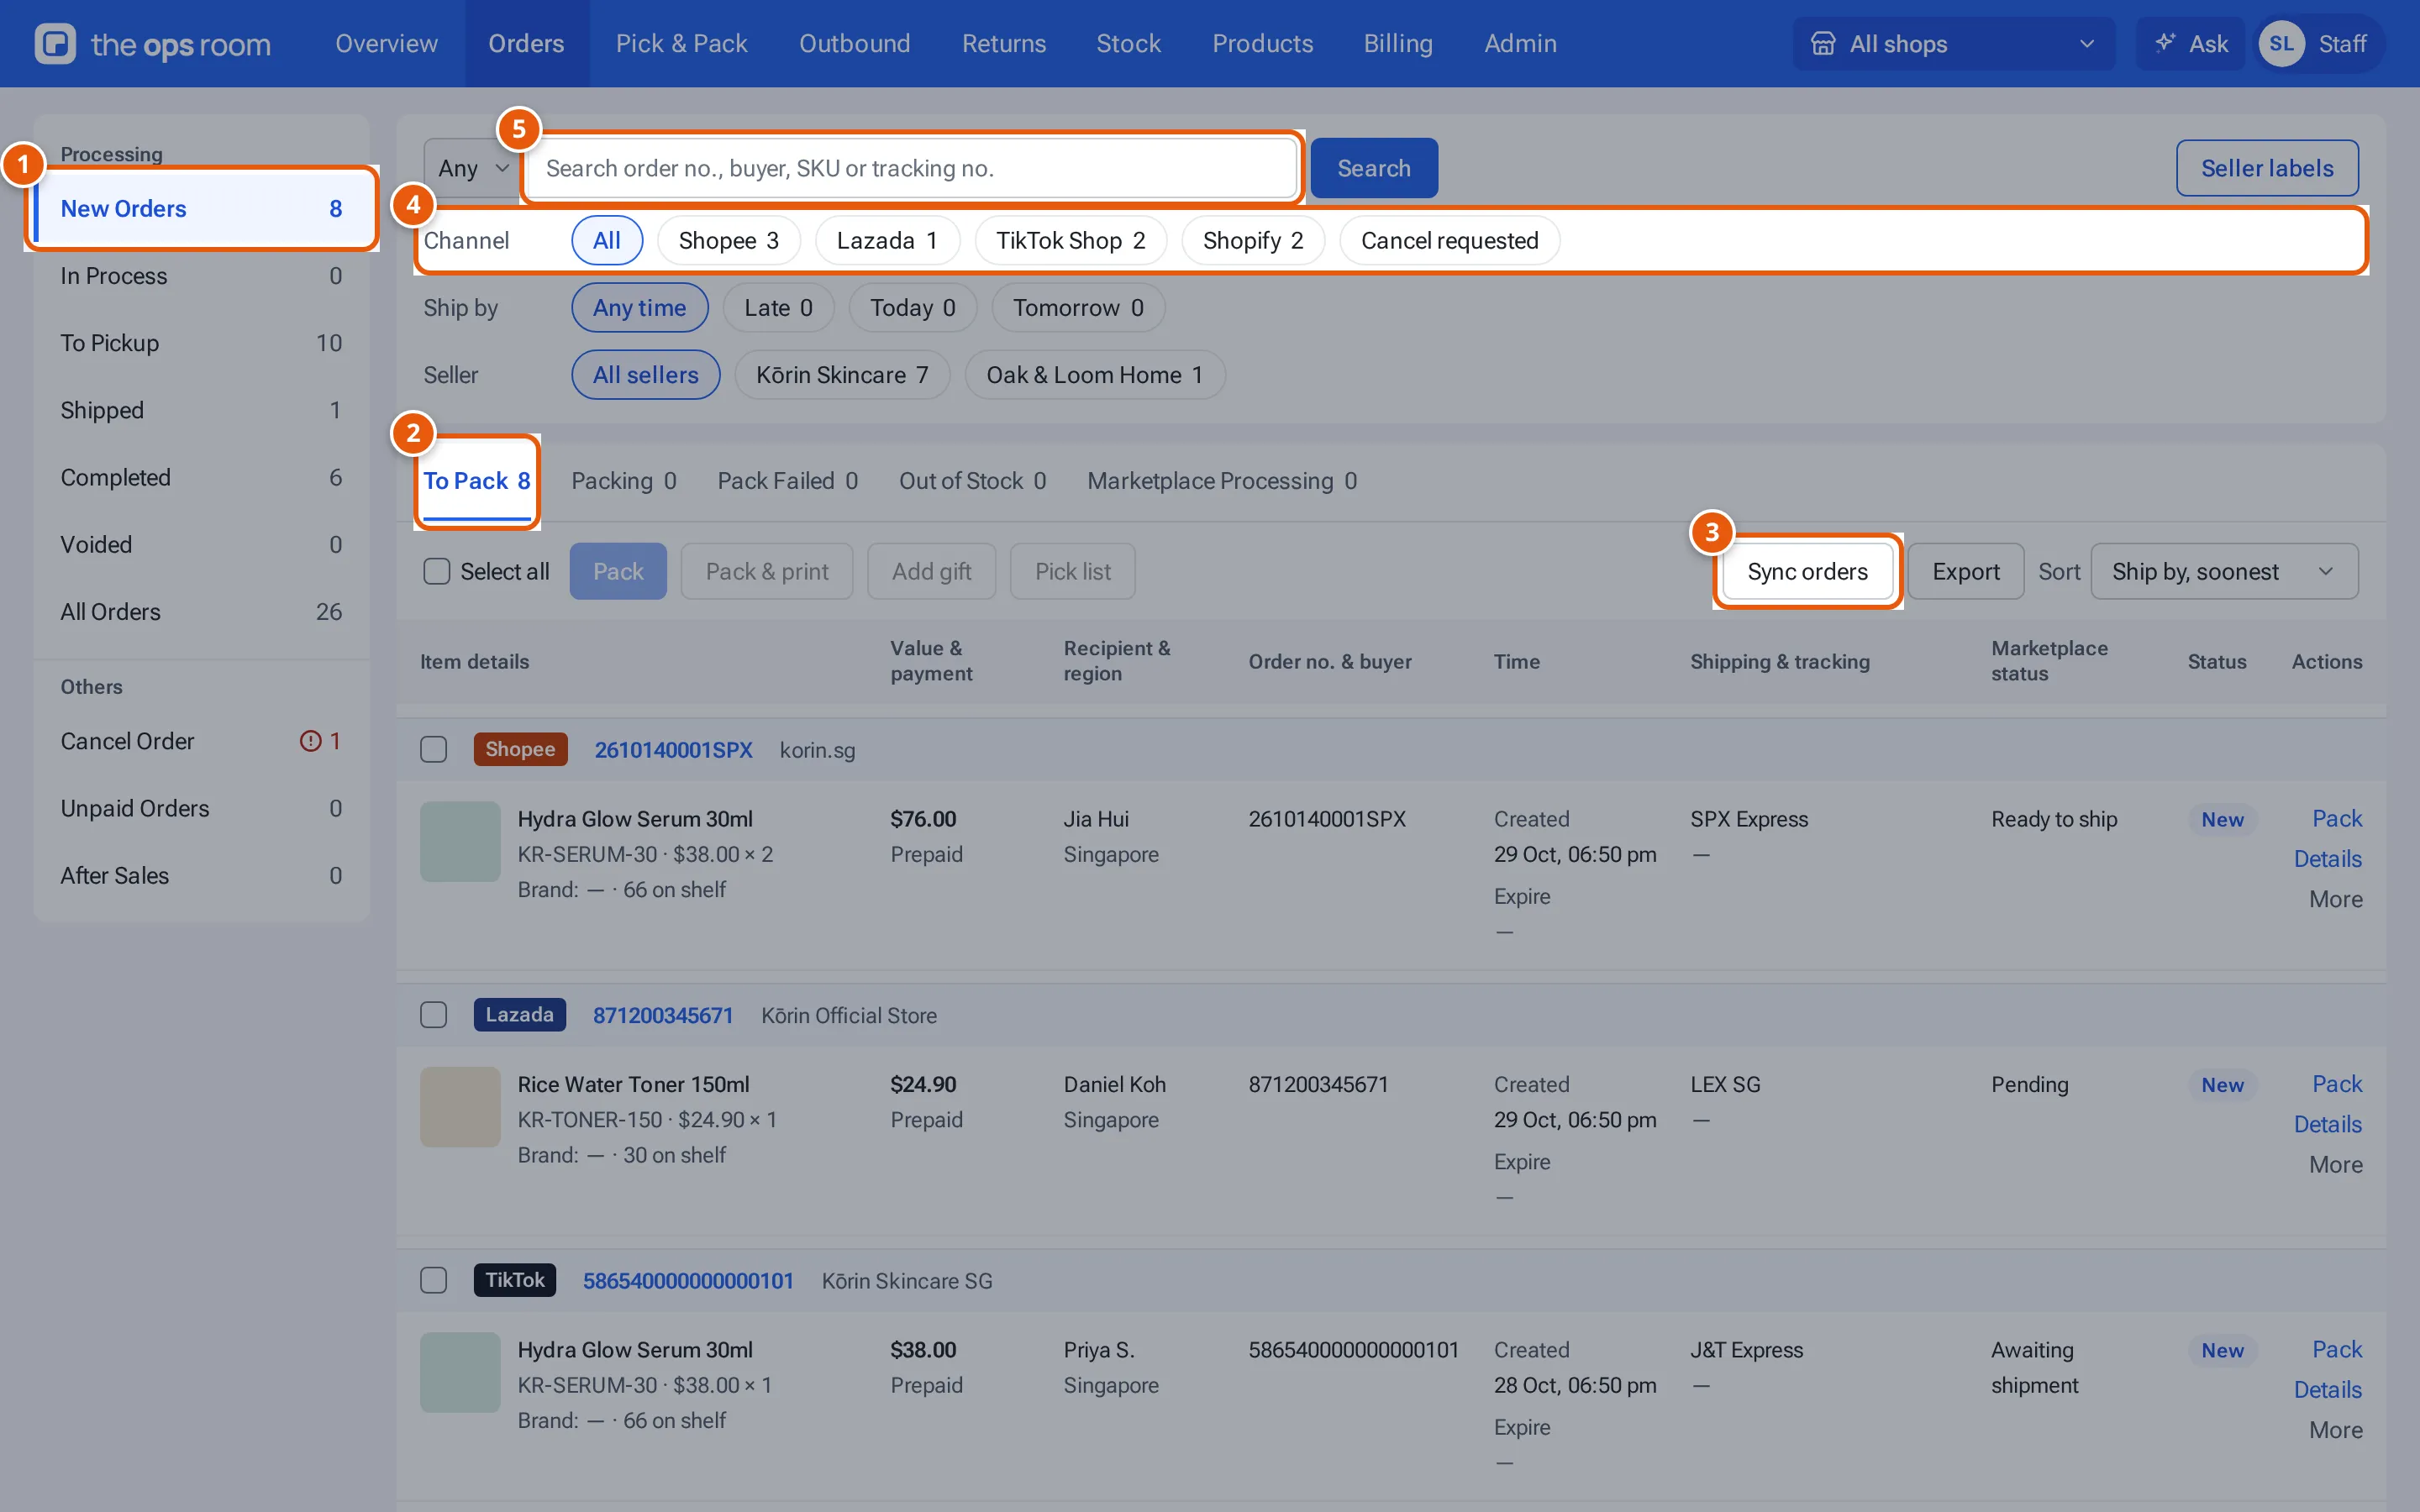Click the shop icon beside All shops
Screen dimensions: 2420x1512
tap(1823, 44)
